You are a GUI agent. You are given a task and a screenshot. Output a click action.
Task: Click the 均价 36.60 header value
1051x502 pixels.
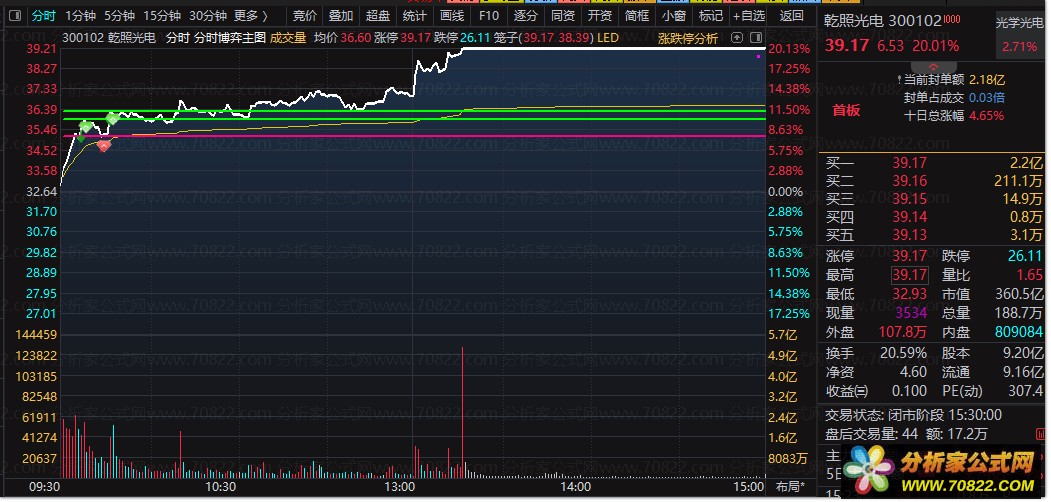coord(343,38)
